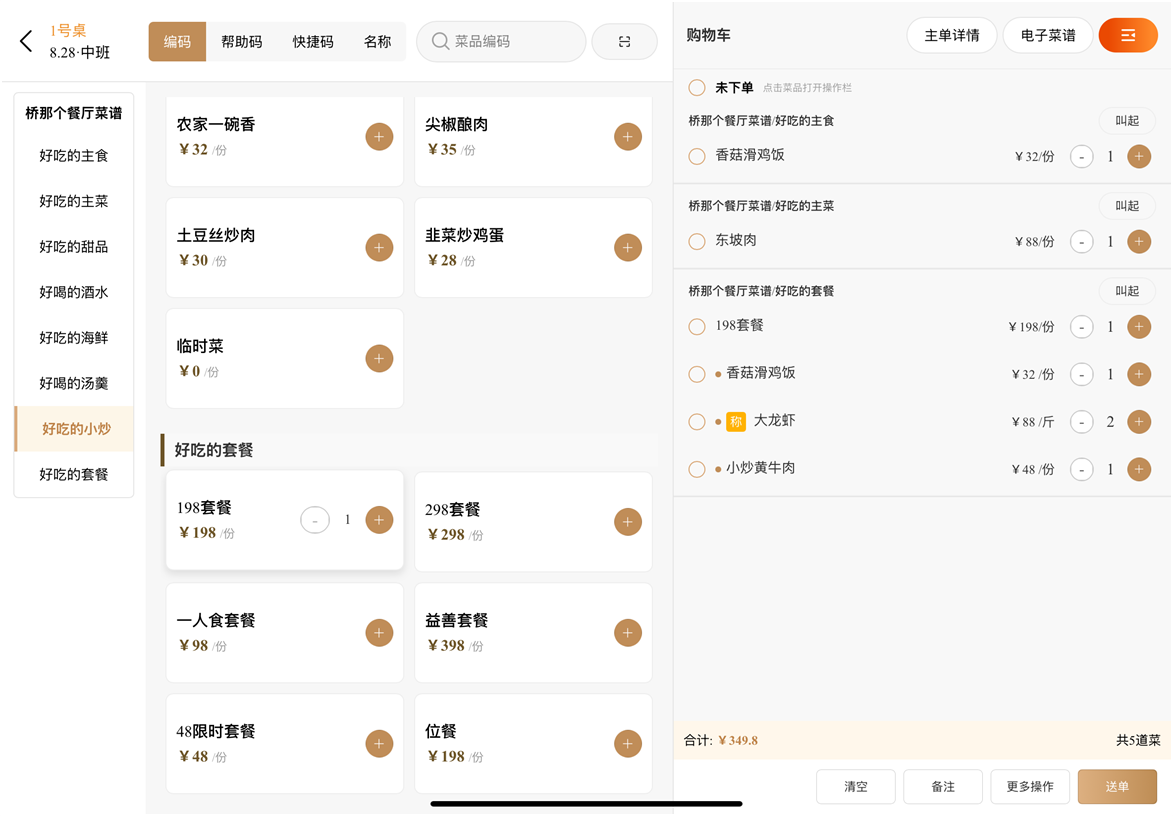Increase 大龙虾 quantity in the cart

1138,422
